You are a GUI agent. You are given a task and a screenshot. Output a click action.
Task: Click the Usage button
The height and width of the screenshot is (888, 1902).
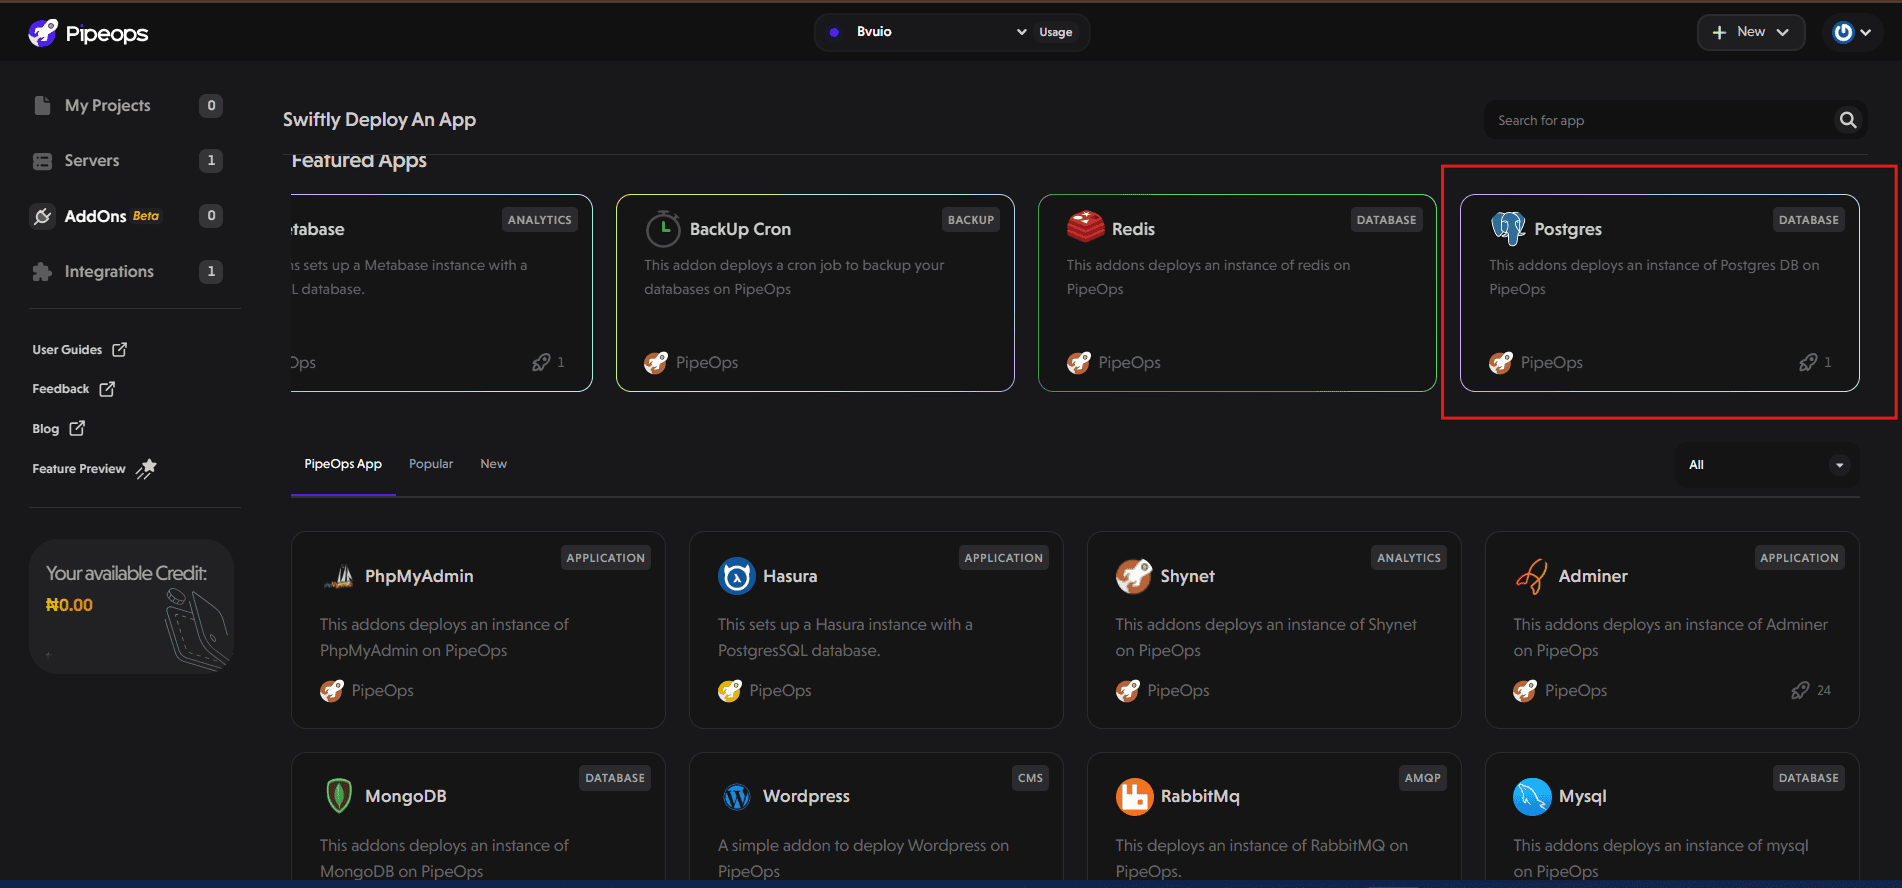point(1055,32)
